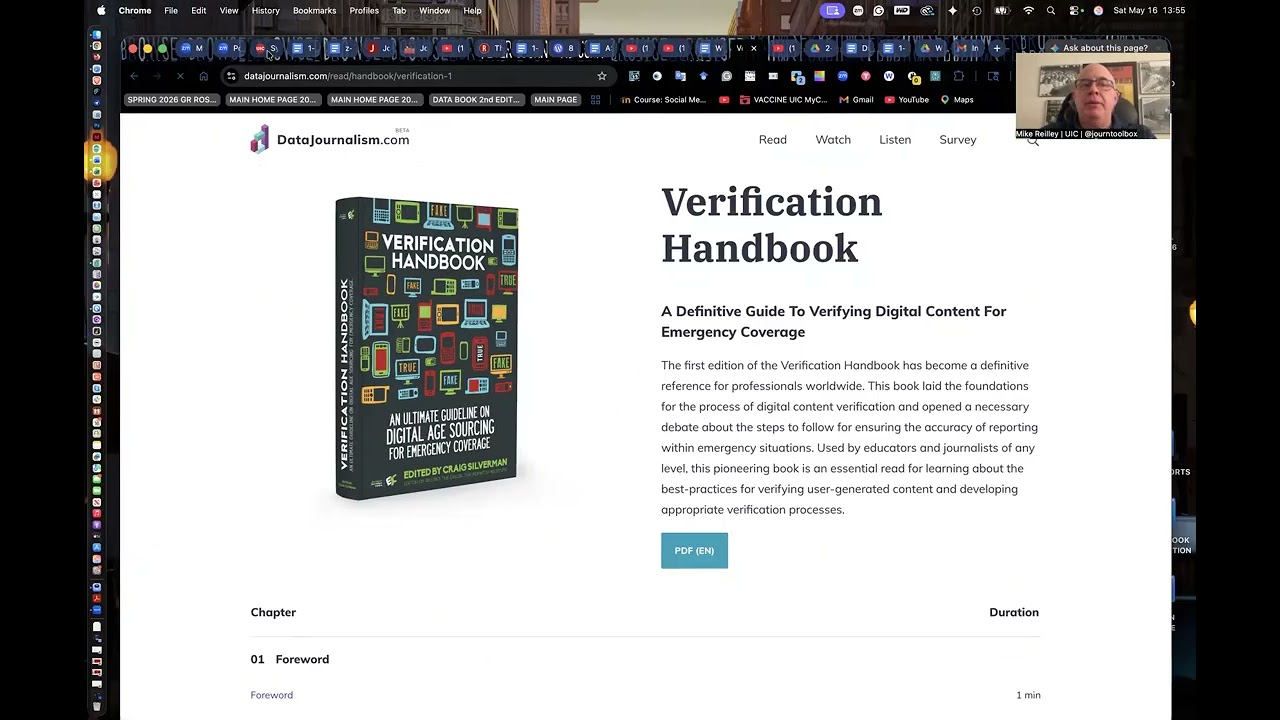
Task: Click the Time Machine menu bar icon
Action: point(977,10)
